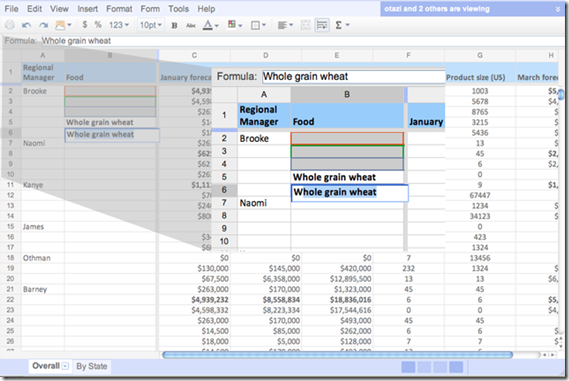Open the text color picker
The image size is (569, 381).
point(210,25)
